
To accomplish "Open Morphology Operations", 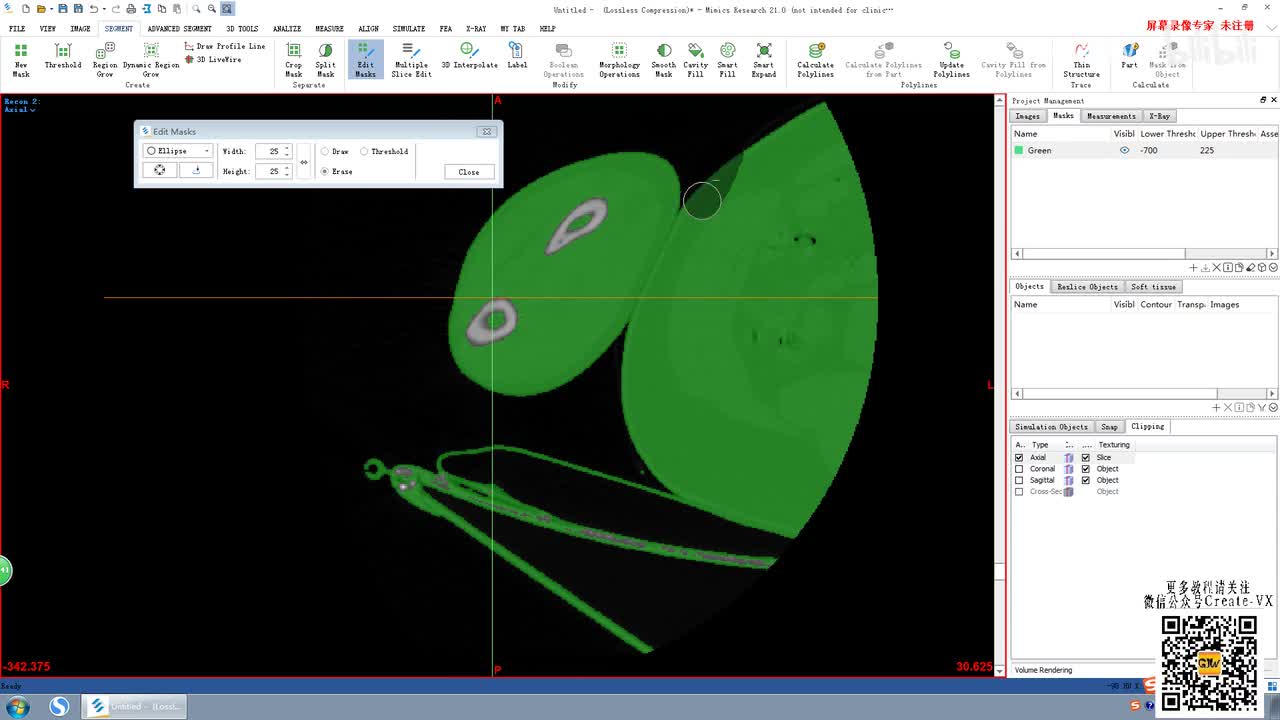I will point(619,60).
